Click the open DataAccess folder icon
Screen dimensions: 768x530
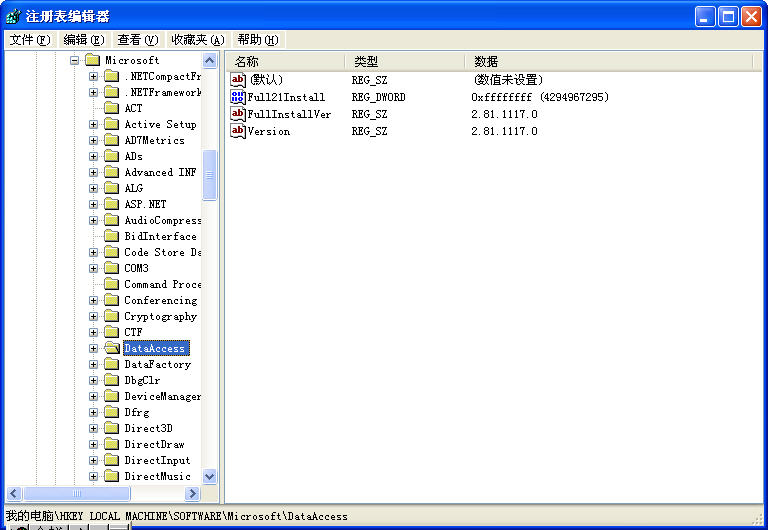coord(112,348)
